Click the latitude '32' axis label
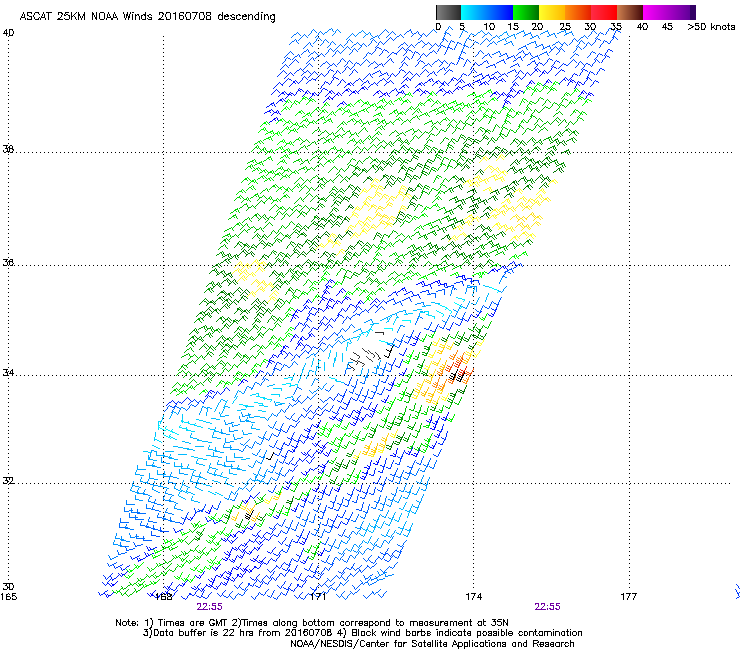The height and width of the screenshot is (650, 740). coord(8,481)
